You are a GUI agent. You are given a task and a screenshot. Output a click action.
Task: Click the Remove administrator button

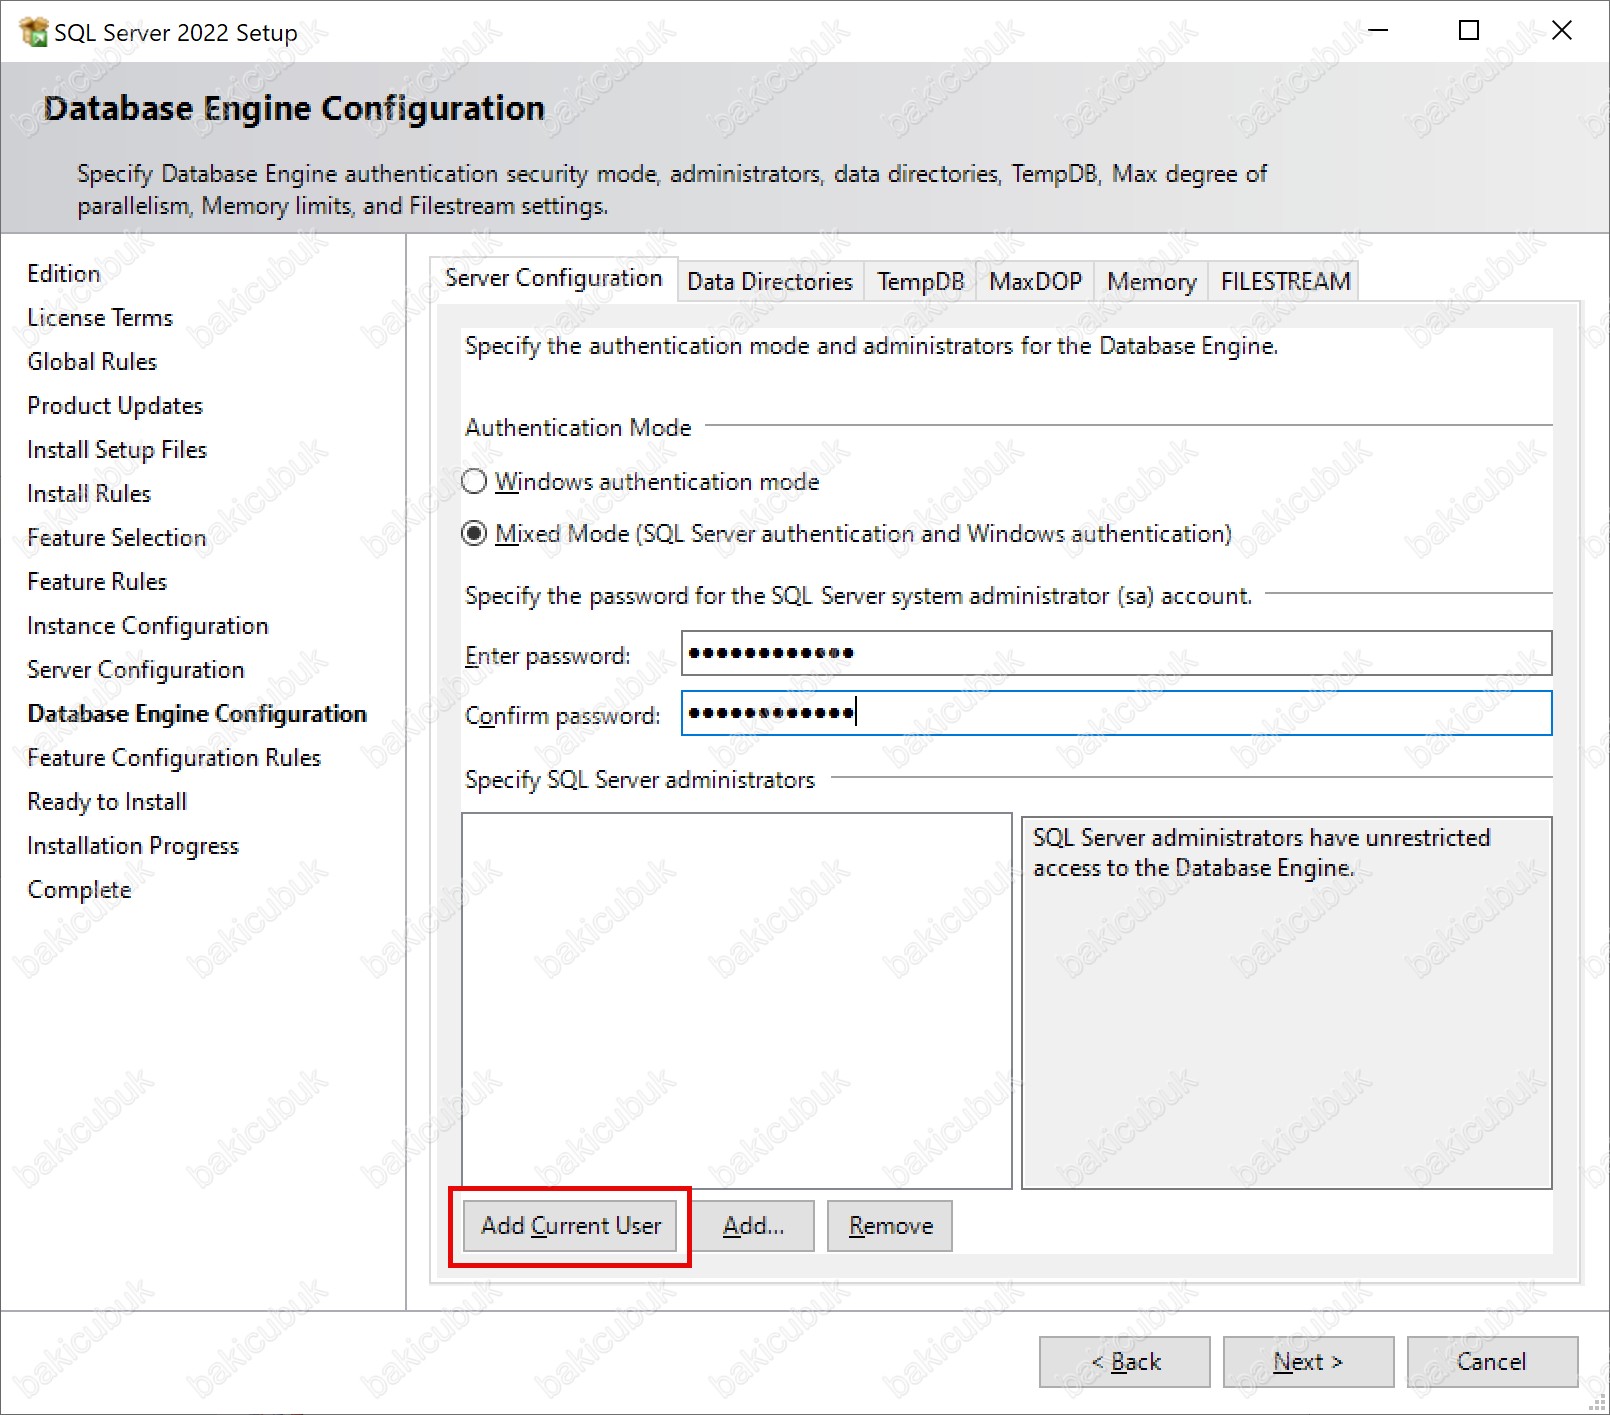[890, 1226]
